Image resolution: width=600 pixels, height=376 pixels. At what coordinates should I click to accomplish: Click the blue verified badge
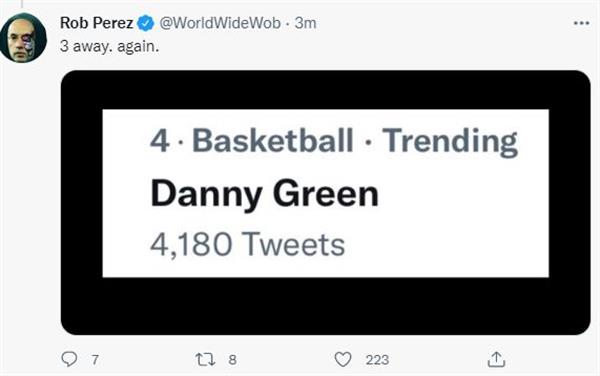(x=145, y=23)
